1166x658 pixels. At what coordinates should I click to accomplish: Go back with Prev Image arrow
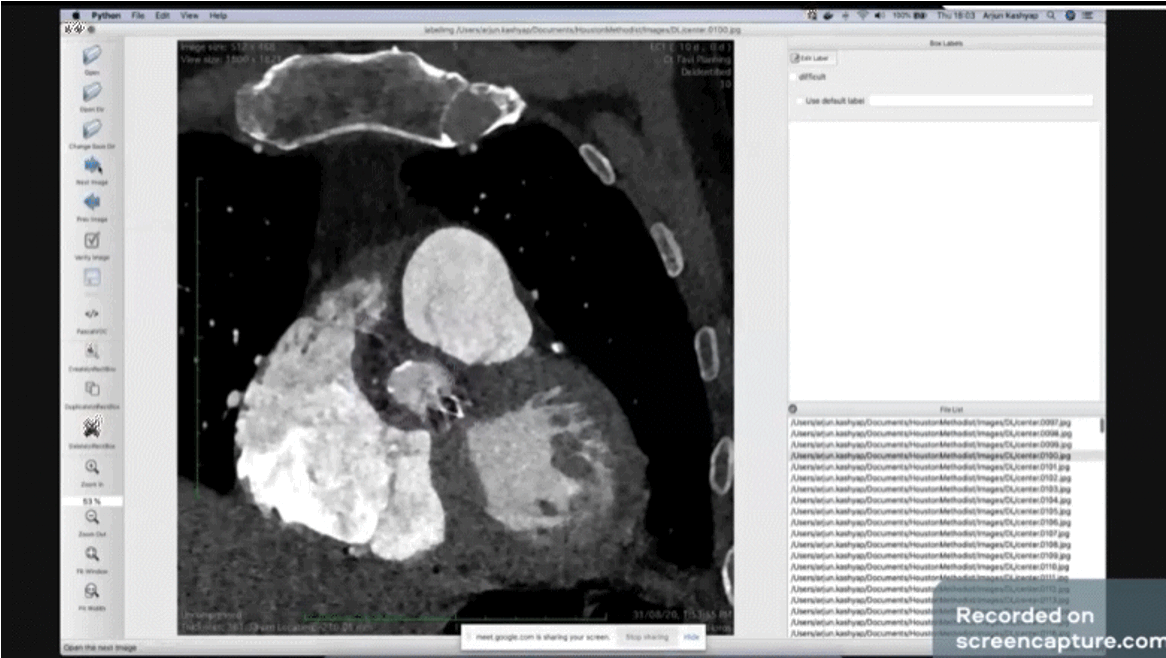click(x=92, y=202)
